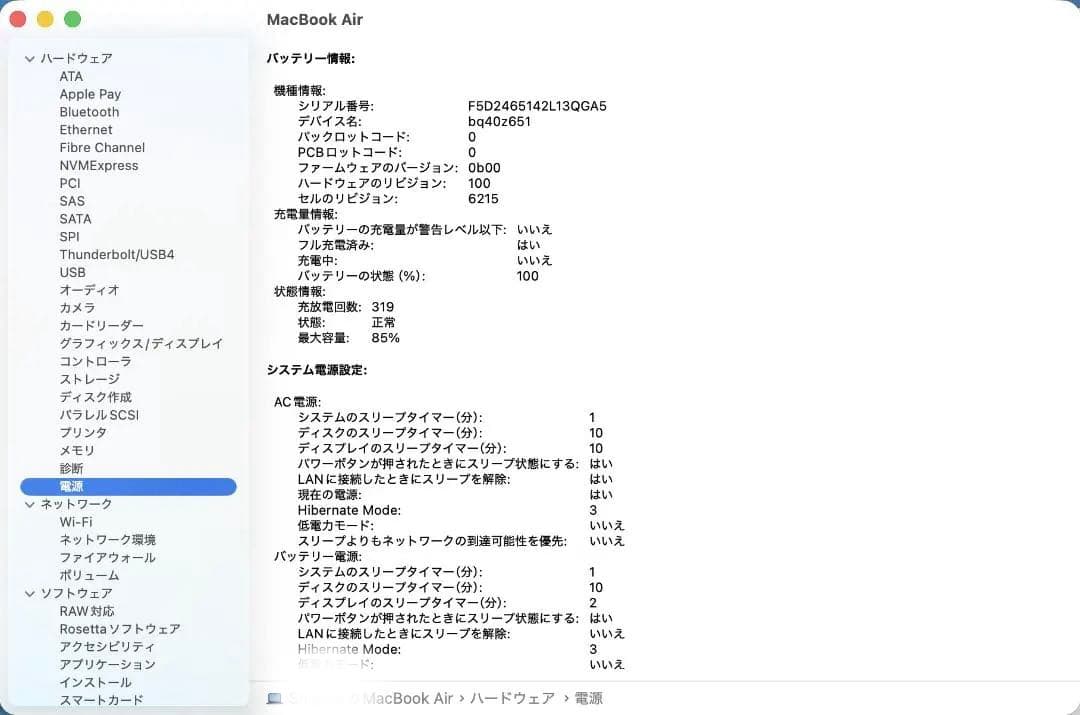Screen dimensions: 1080x715
Task: Open 診断 diagnostics information
Action: (x=71, y=468)
